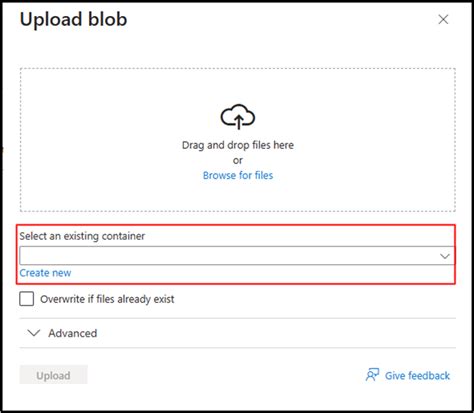This screenshot has height=413, width=474.
Task: Click the chevron arrow beside Advanced
Action: click(x=34, y=333)
